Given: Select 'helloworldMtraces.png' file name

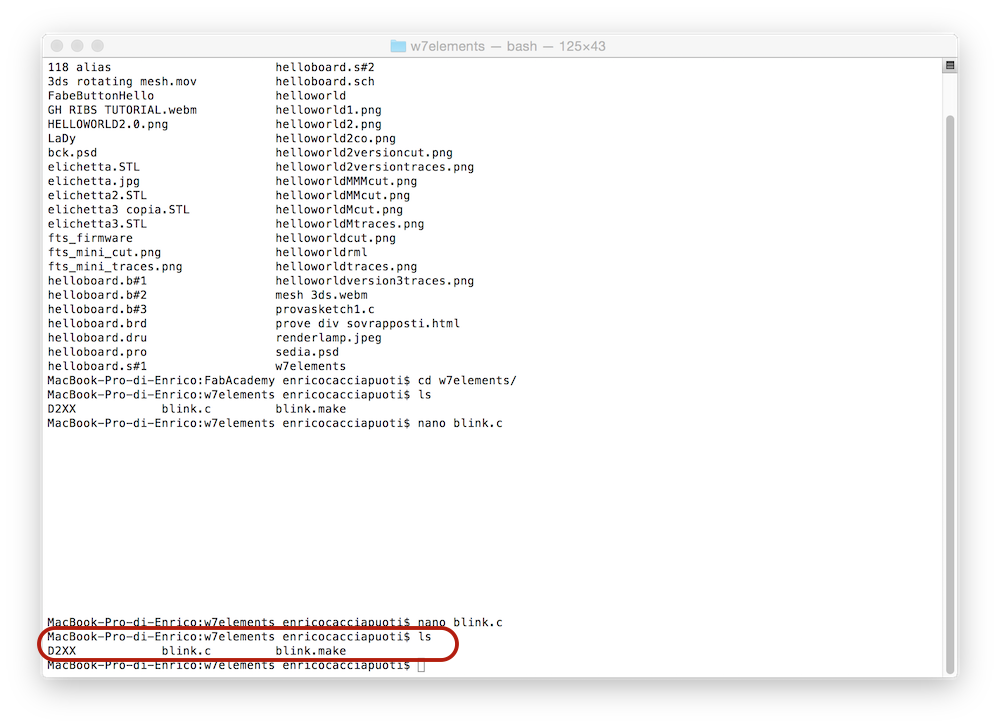Looking at the screenshot, I should (349, 224).
